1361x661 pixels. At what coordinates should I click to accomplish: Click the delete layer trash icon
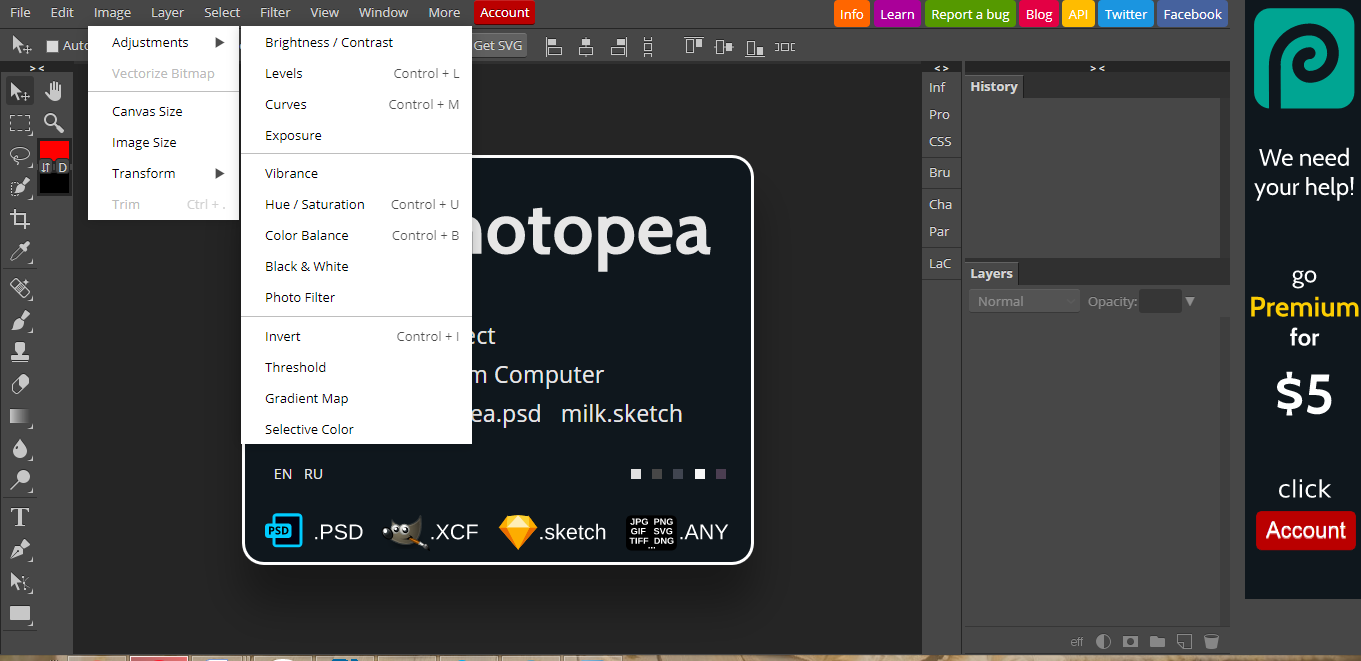1211,641
